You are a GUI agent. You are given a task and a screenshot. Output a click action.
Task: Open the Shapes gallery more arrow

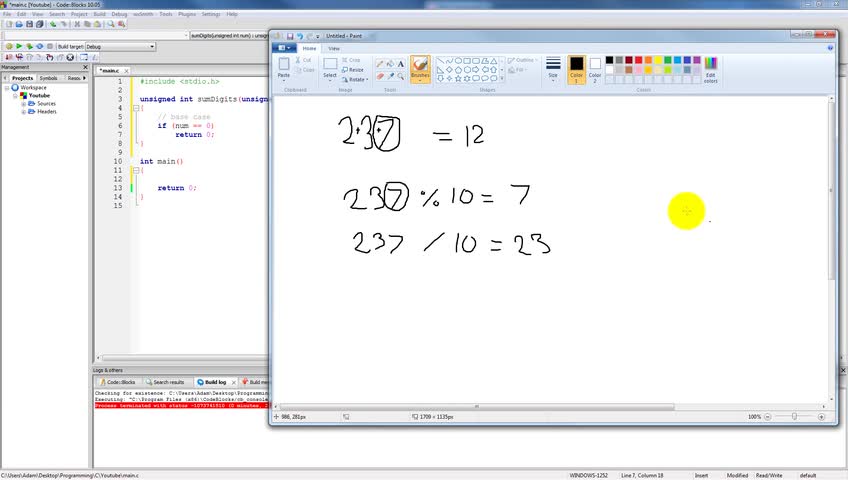502,79
